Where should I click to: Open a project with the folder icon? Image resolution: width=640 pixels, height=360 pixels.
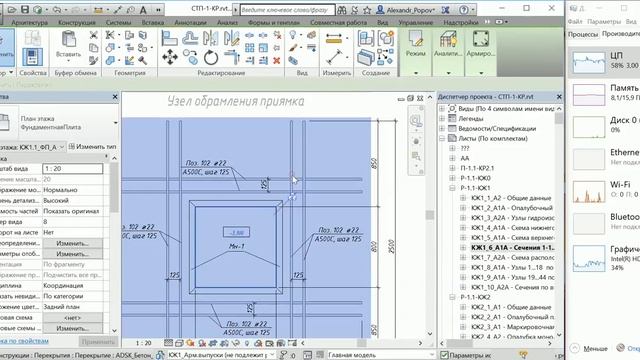click(12, 9)
